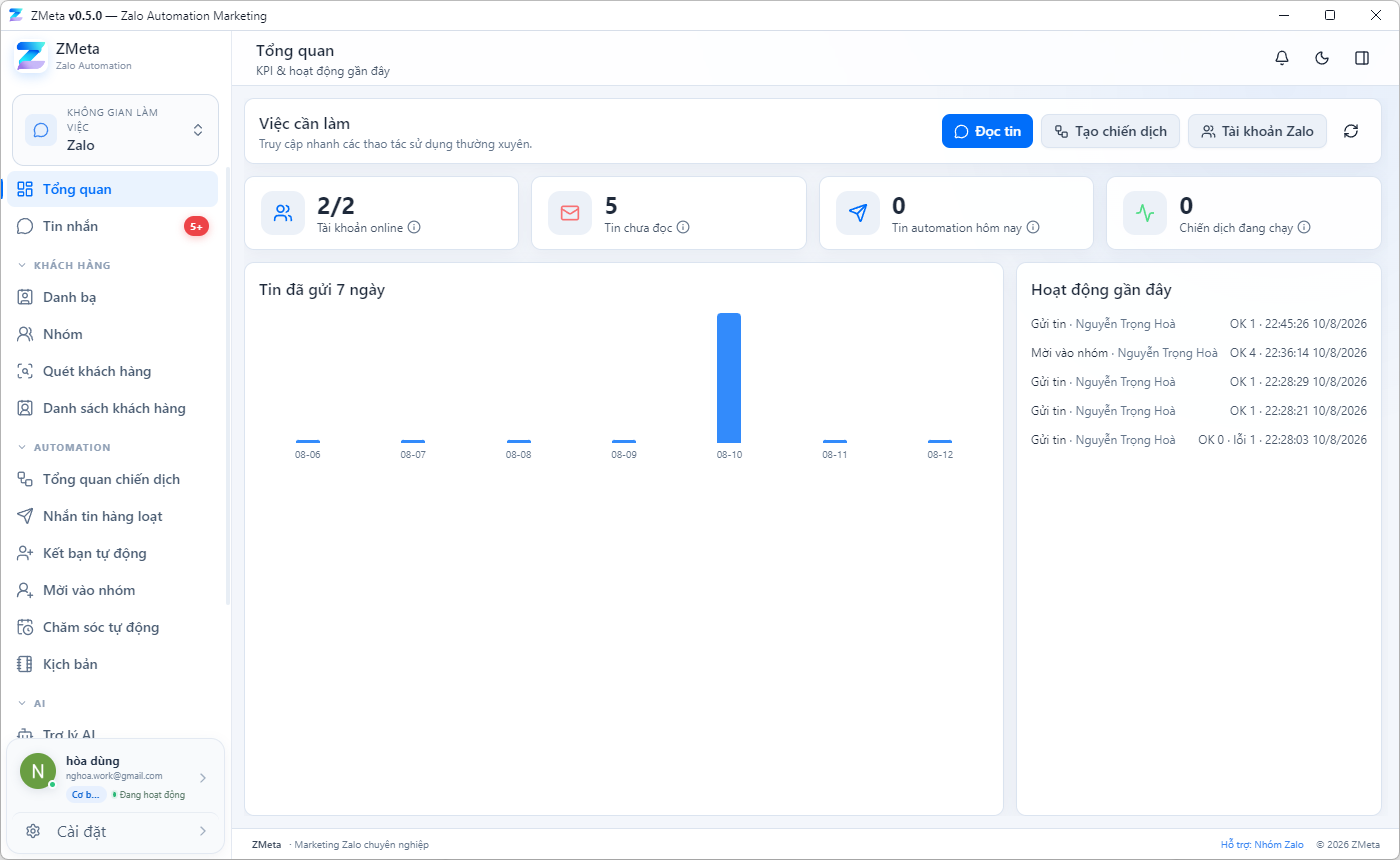Click info icon beside Chiến dịch đang chạy
This screenshot has width=1400, height=860.
tap(1304, 228)
